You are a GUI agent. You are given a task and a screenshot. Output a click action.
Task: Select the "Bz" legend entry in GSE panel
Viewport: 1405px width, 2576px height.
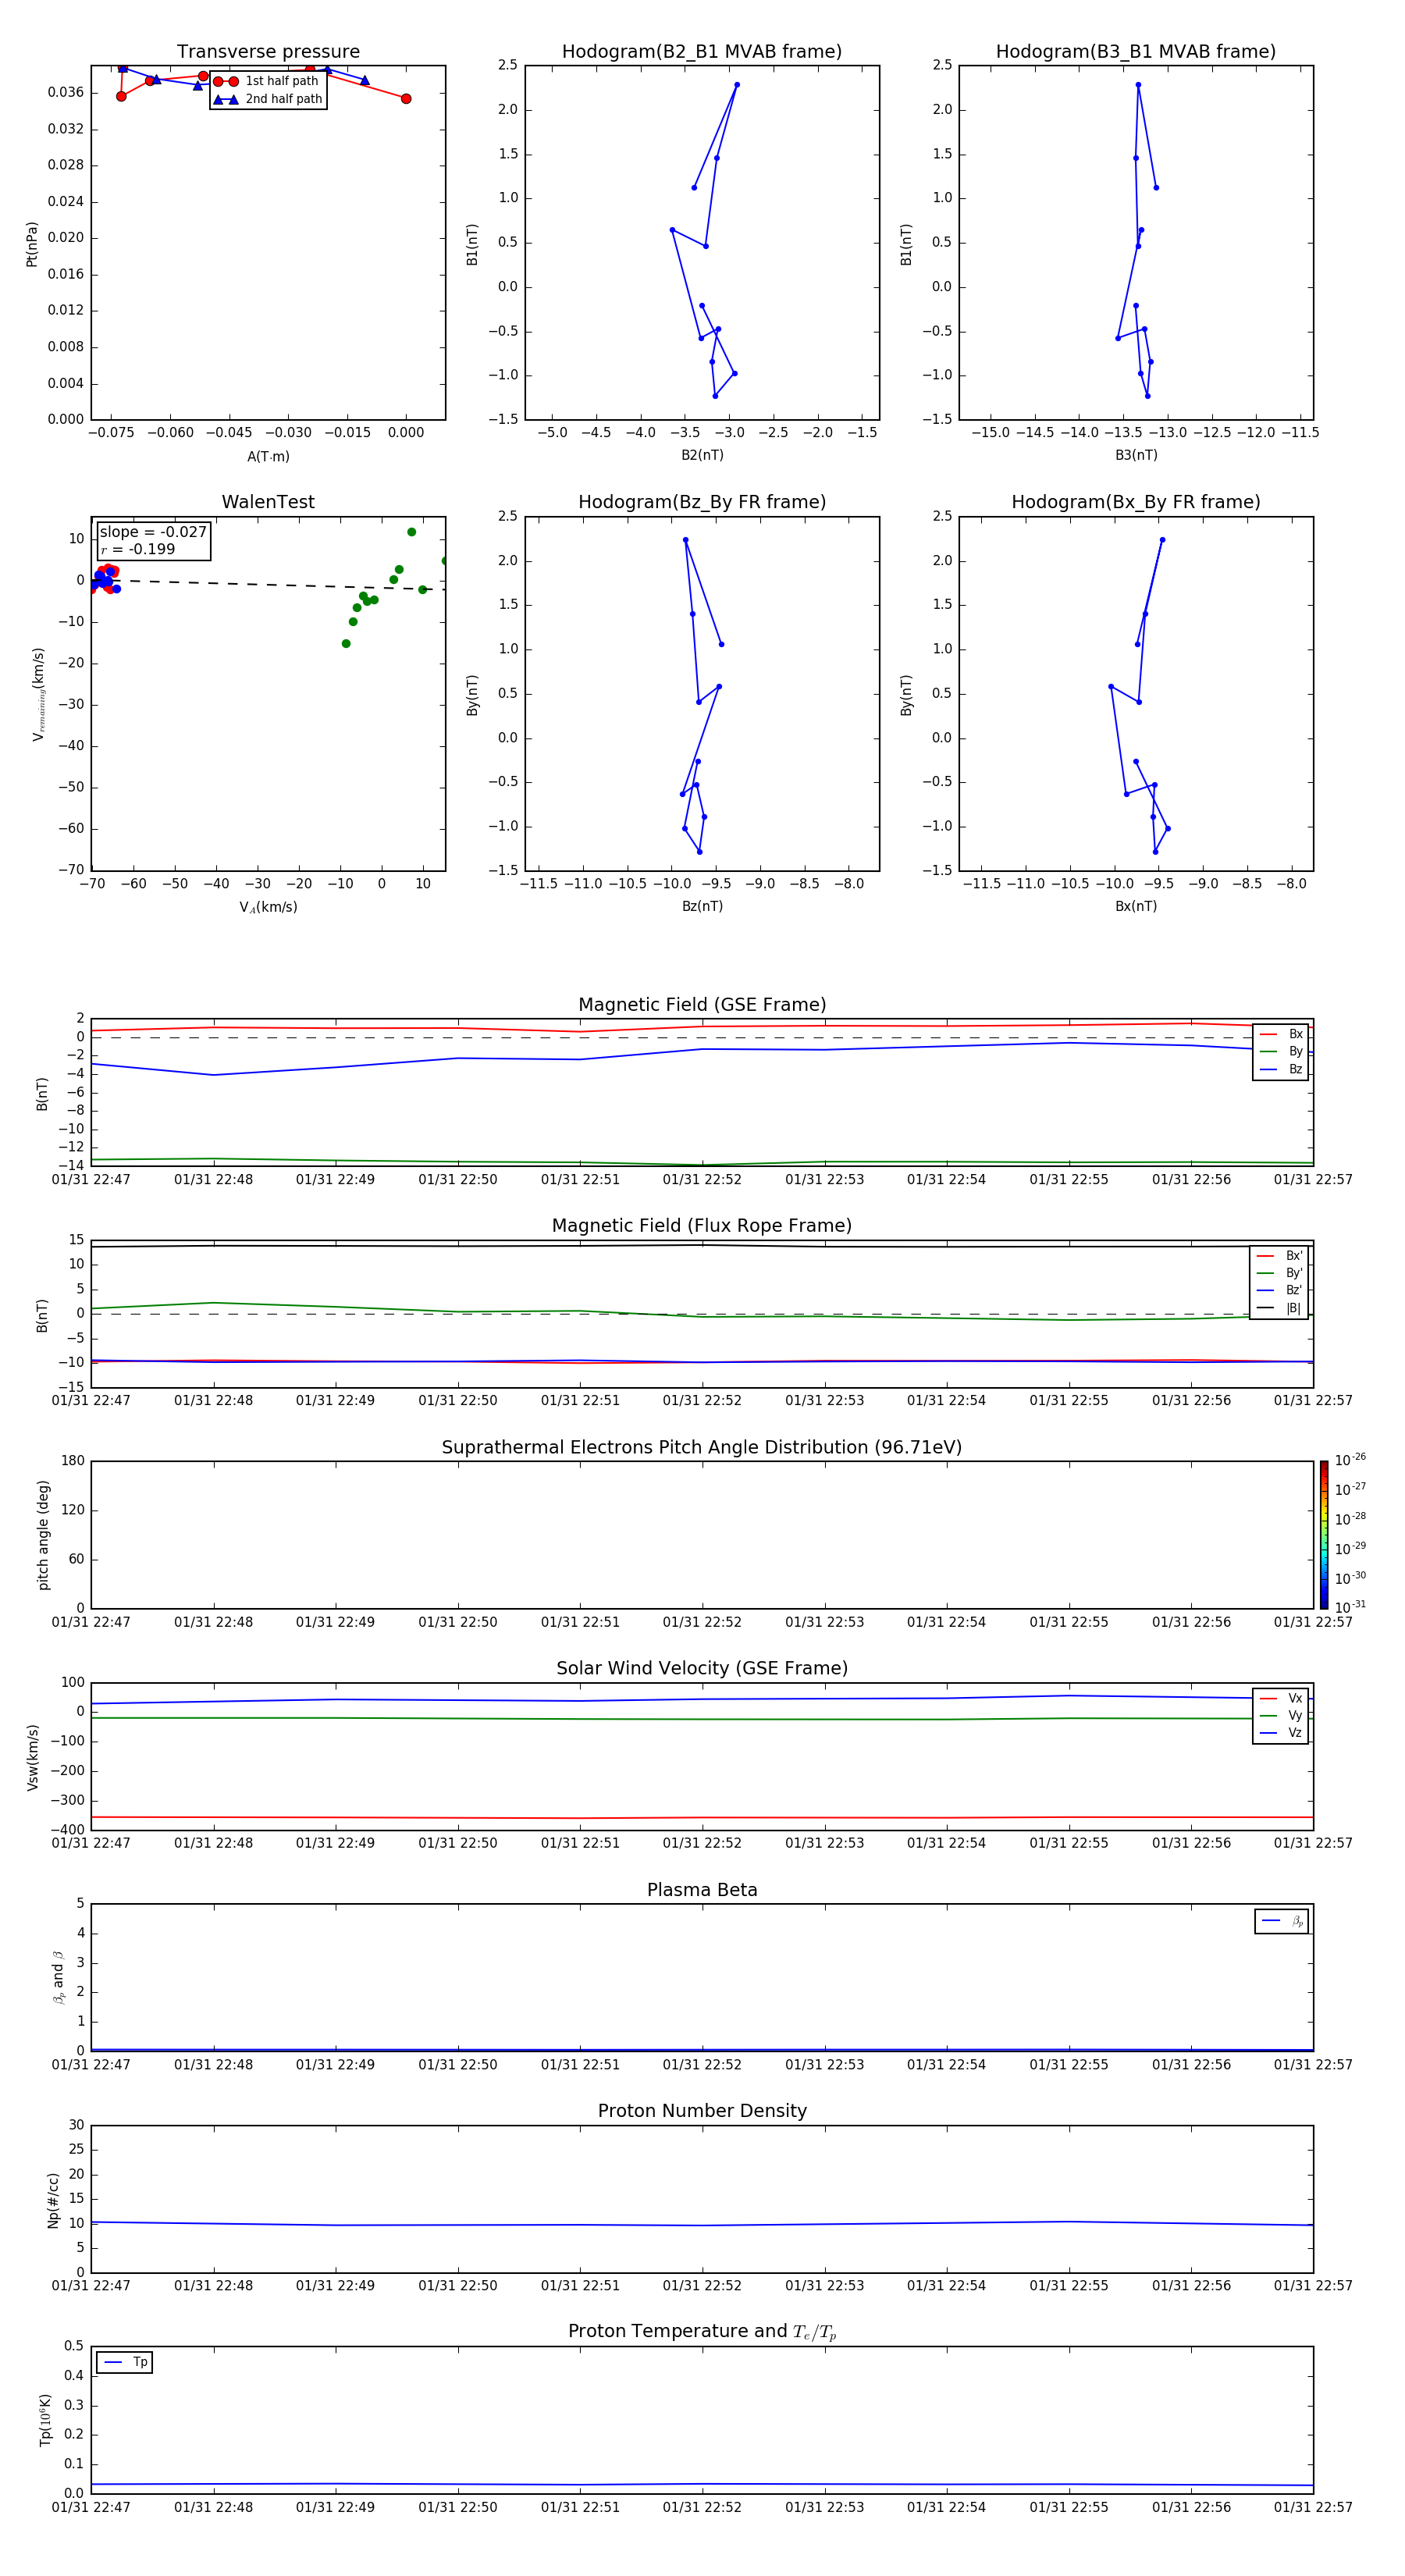coord(1281,1069)
